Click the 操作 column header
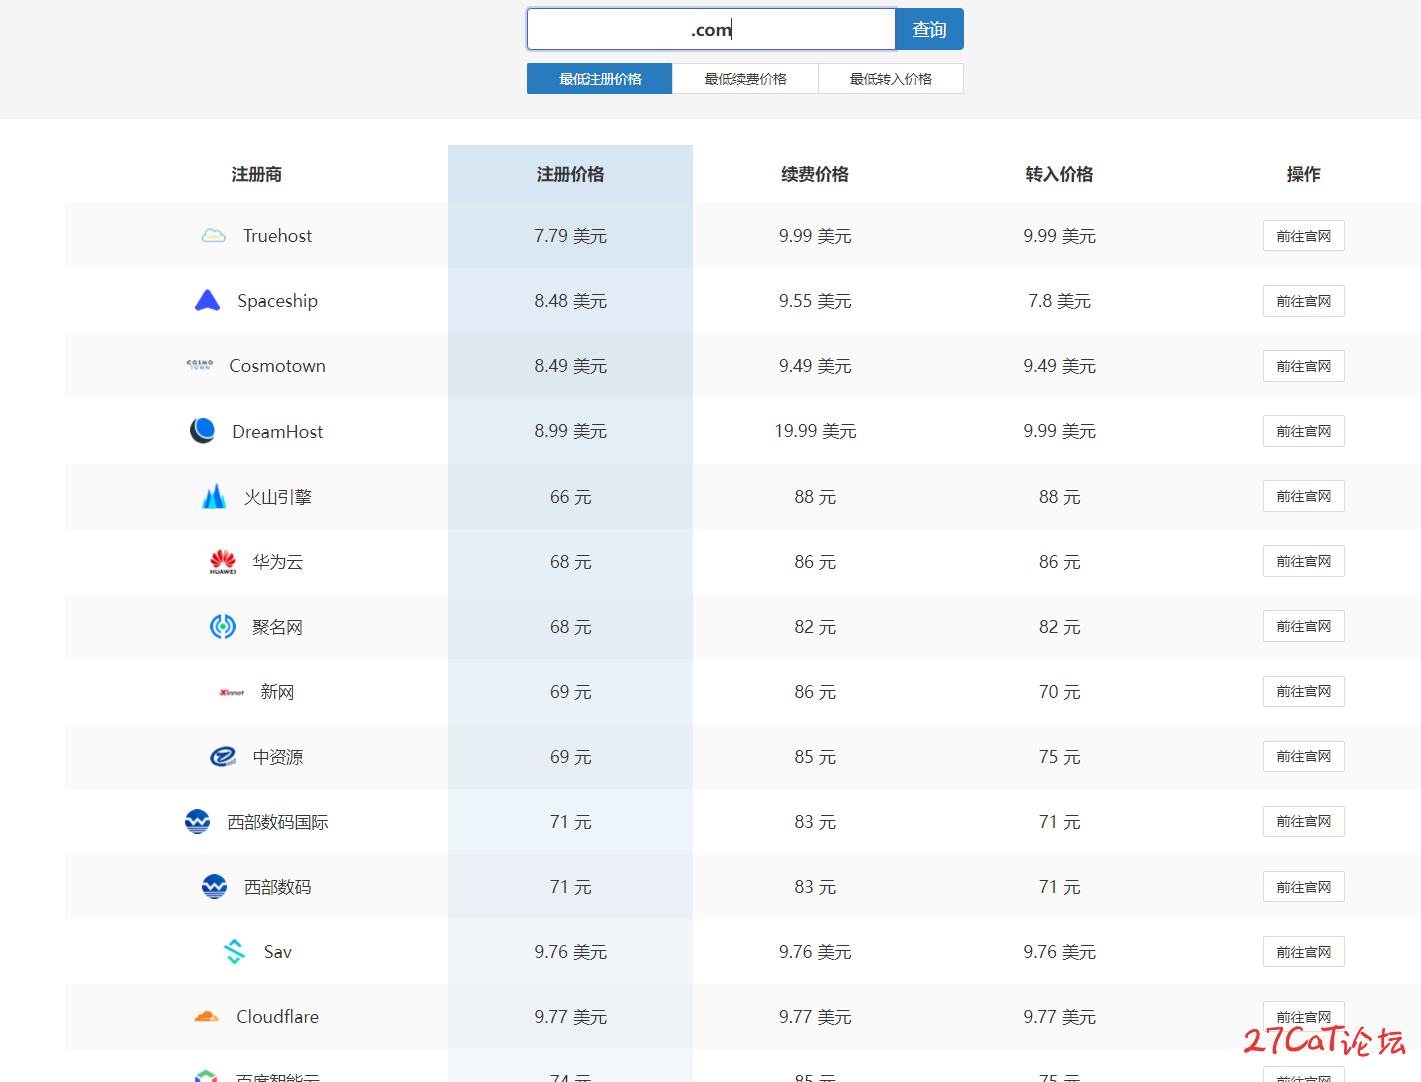The width and height of the screenshot is (1421, 1082). [x=1304, y=174]
